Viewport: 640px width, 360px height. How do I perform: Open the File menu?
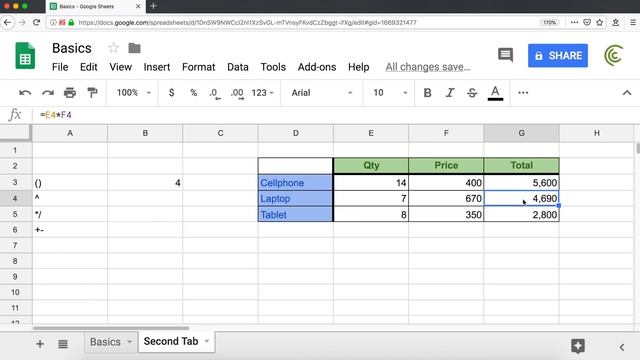[60, 67]
